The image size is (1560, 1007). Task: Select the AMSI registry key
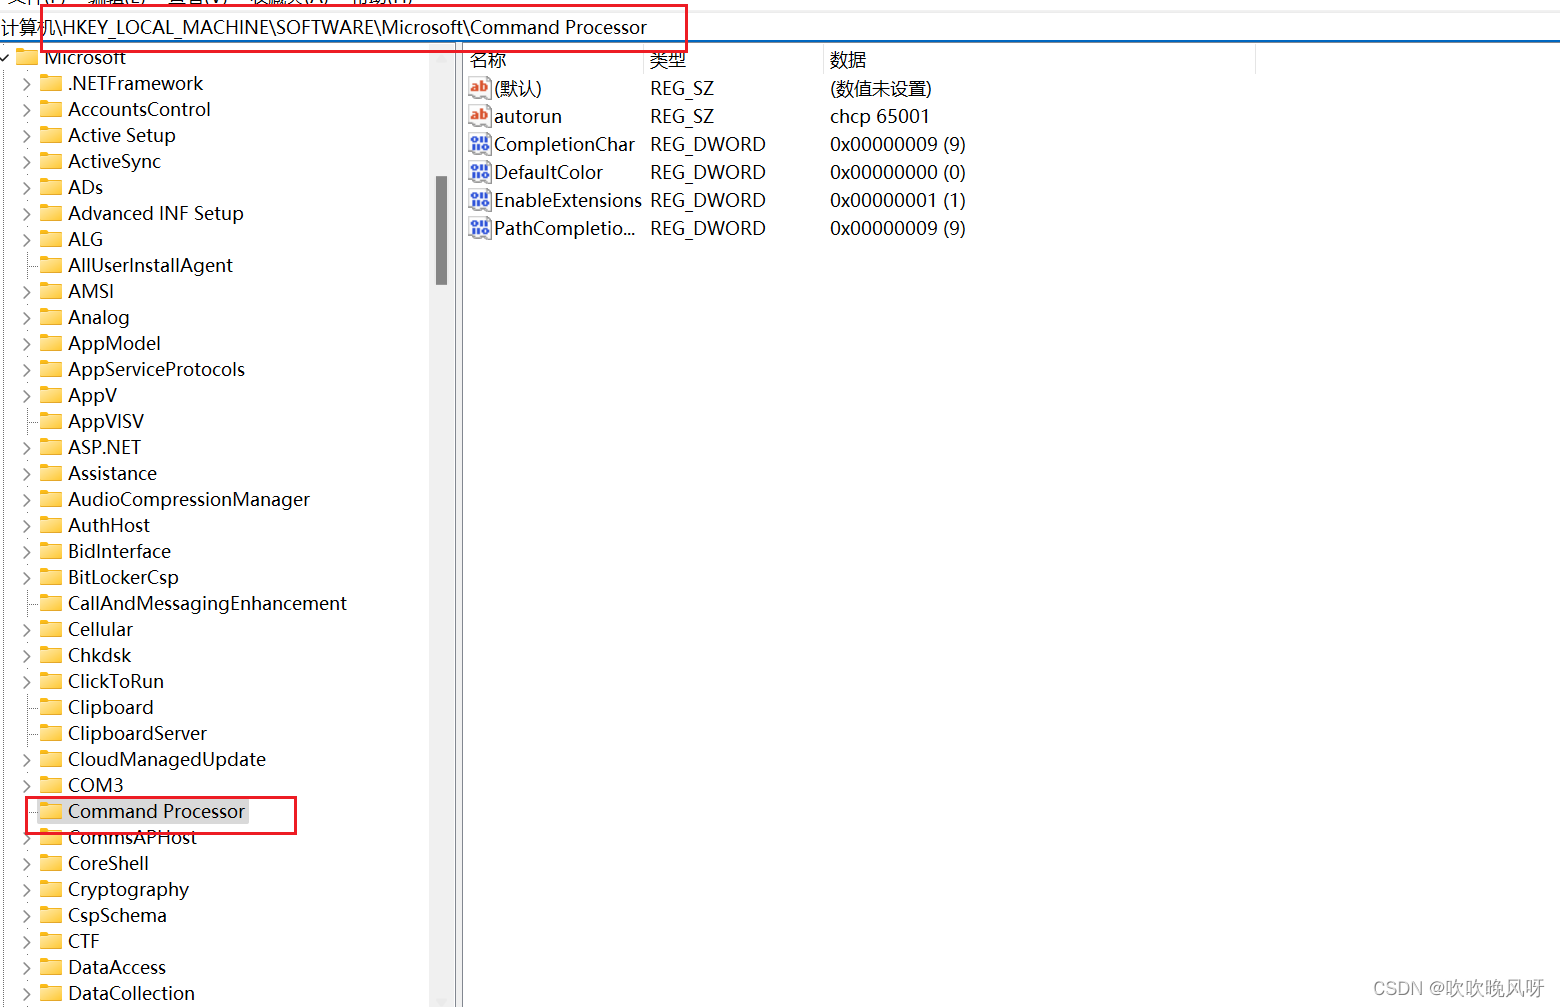pos(88,291)
